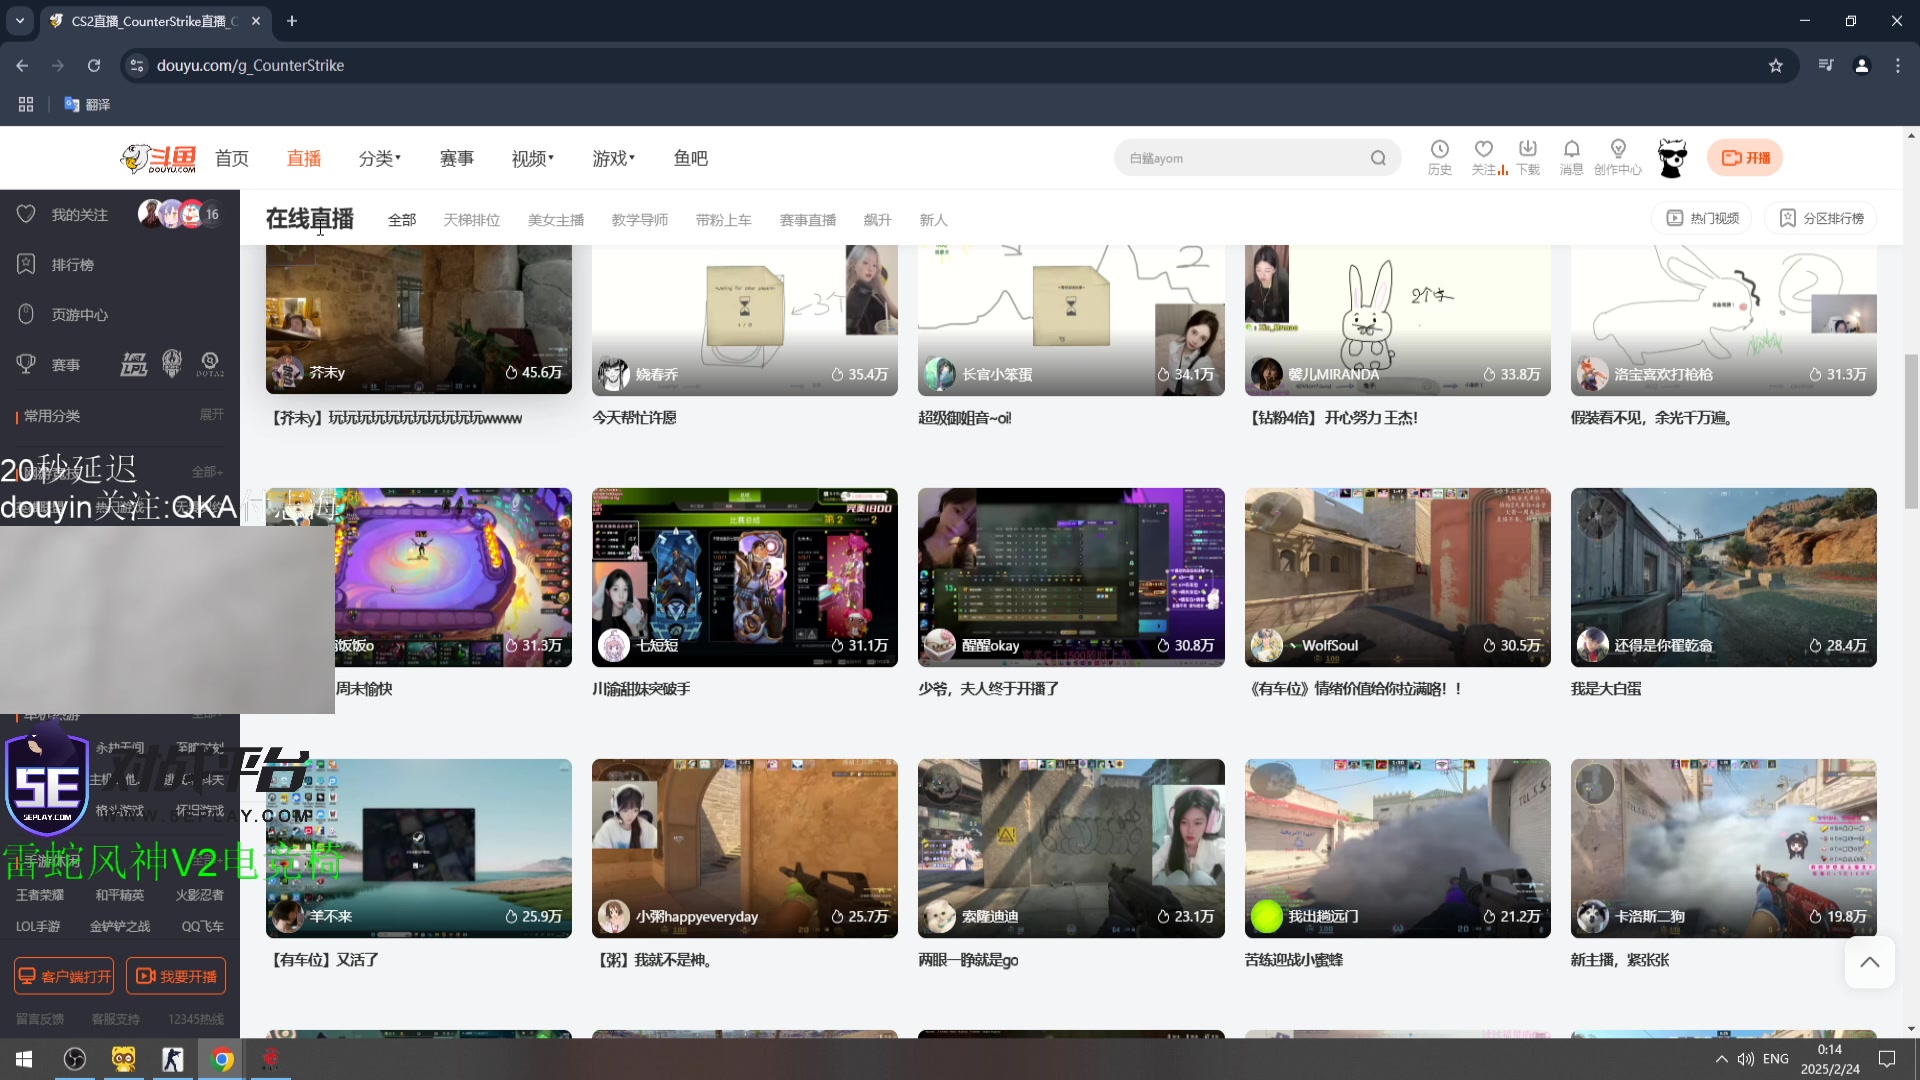Open the notification center icon
The height and width of the screenshot is (1080, 1920).
pos(1887,1059)
